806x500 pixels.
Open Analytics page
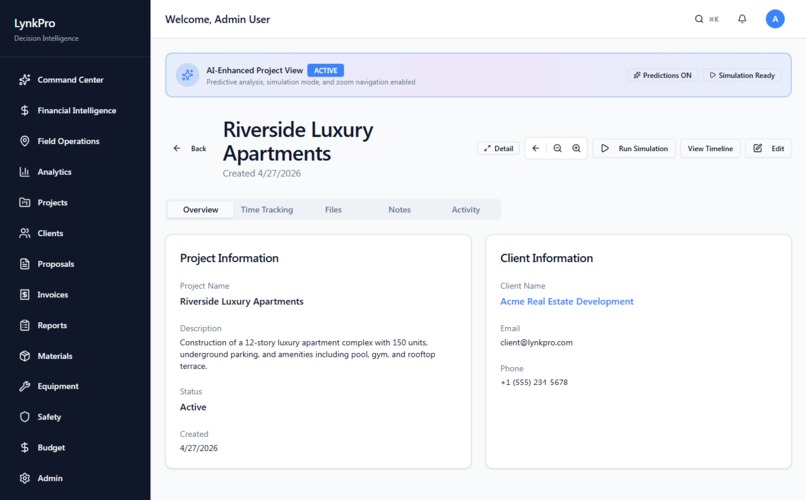pyautogui.click(x=54, y=172)
